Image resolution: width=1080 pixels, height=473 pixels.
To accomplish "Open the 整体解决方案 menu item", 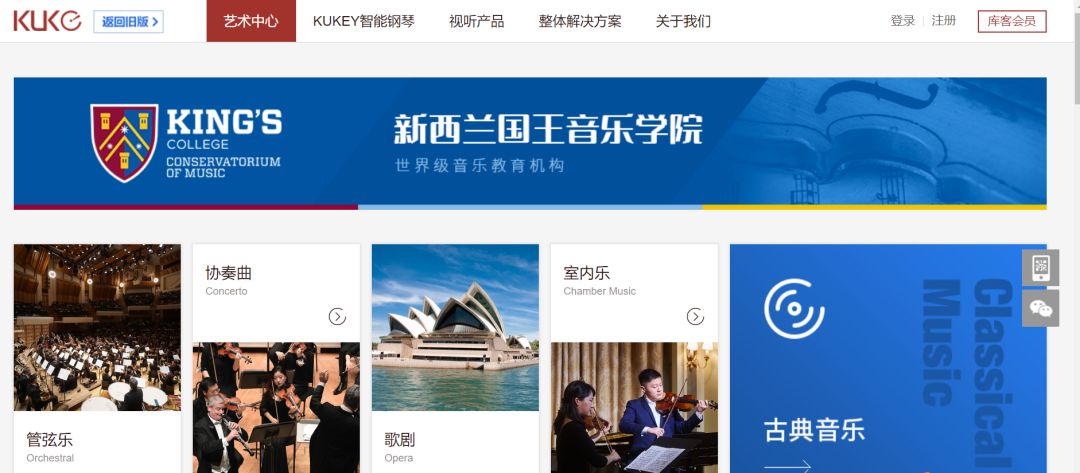I will click(x=580, y=21).
